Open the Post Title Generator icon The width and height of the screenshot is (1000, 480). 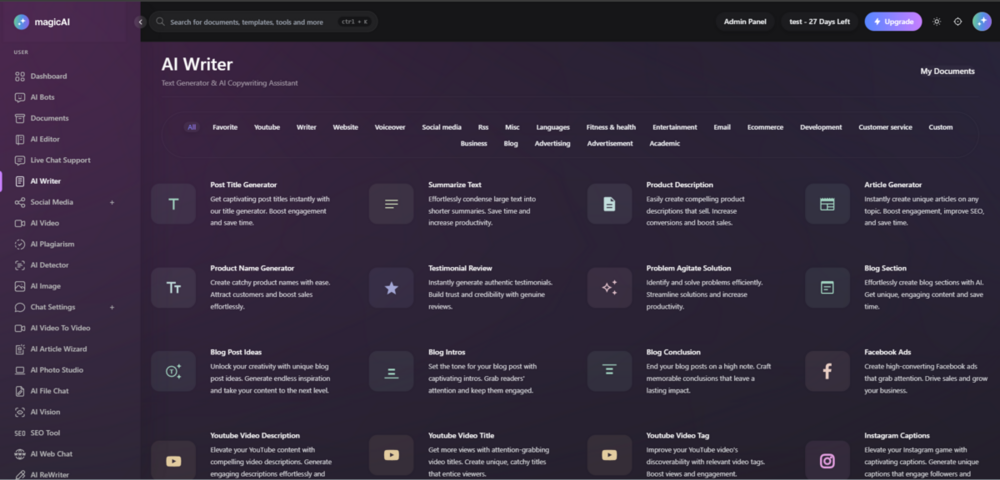(173, 204)
